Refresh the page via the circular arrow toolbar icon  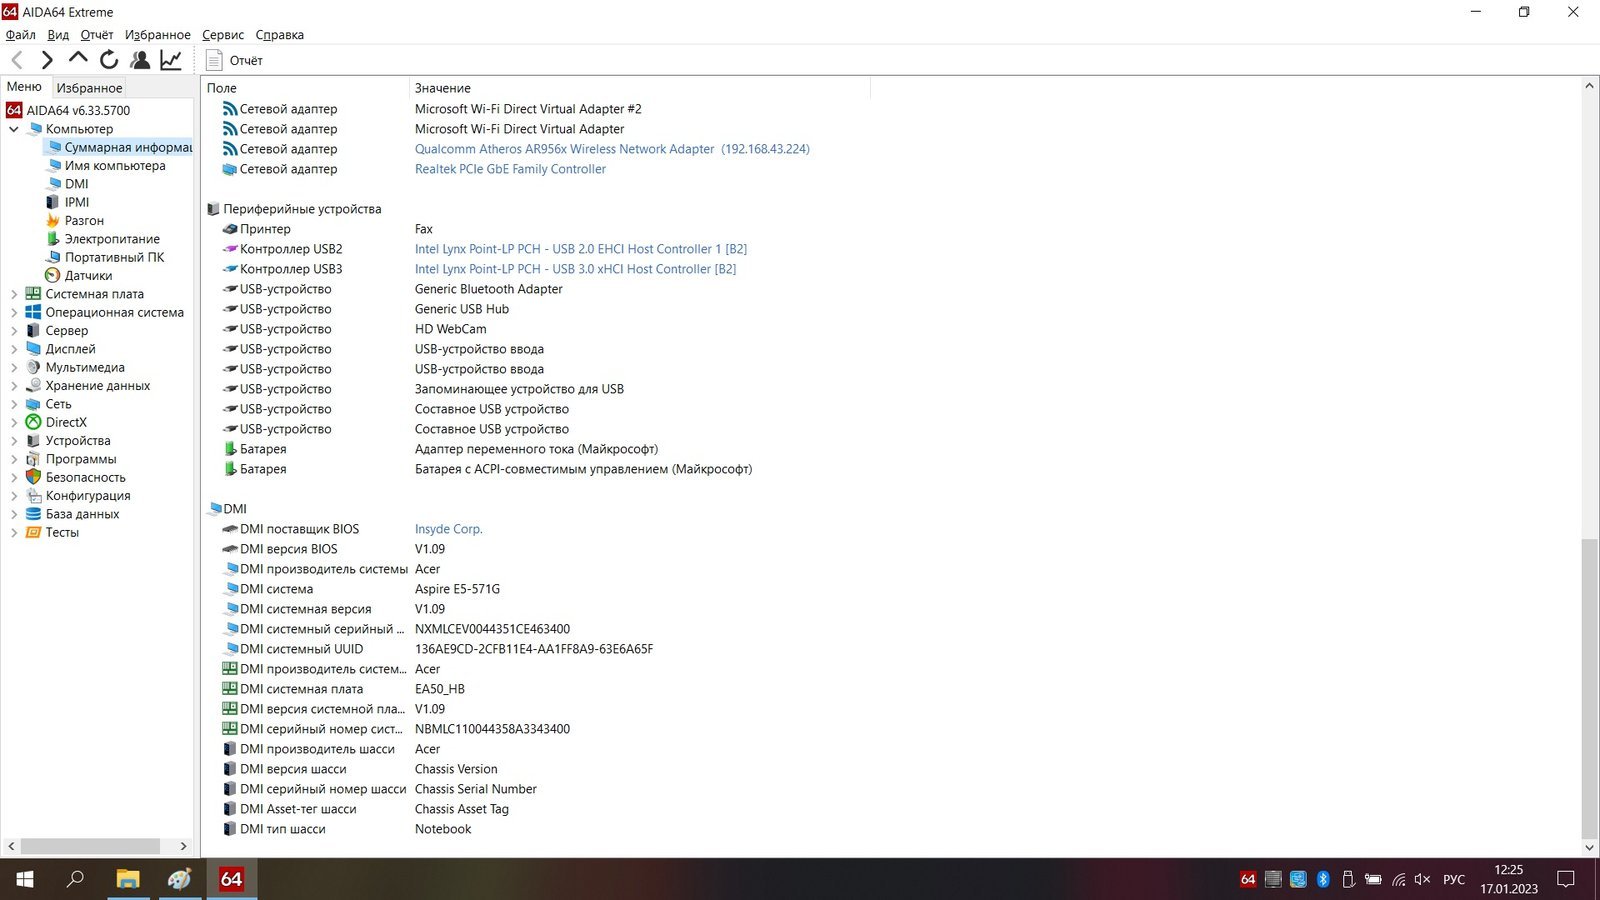click(109, 60)
